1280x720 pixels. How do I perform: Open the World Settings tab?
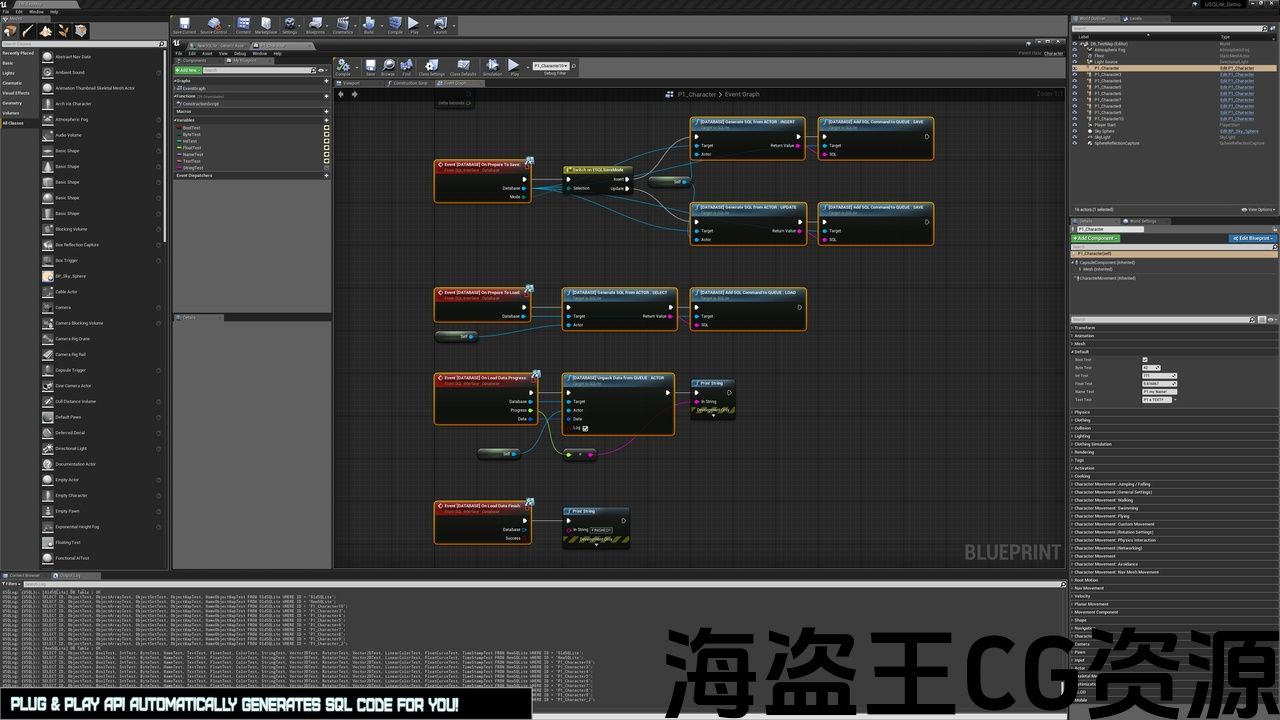point(1142,221)
